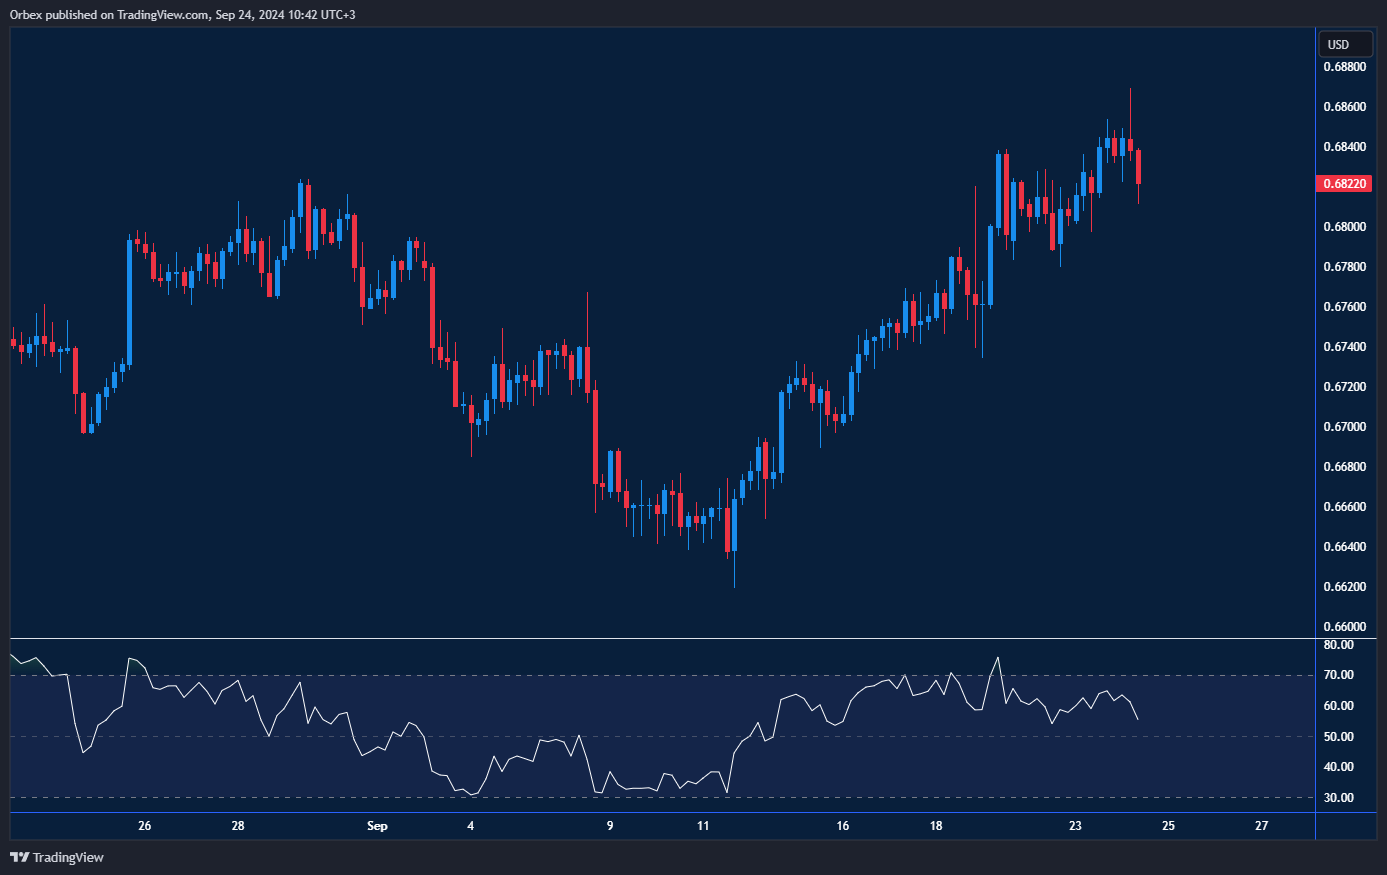Select the 25 date label on time axis
The height and width of the screenshot is (875, 1387).
1168,826
